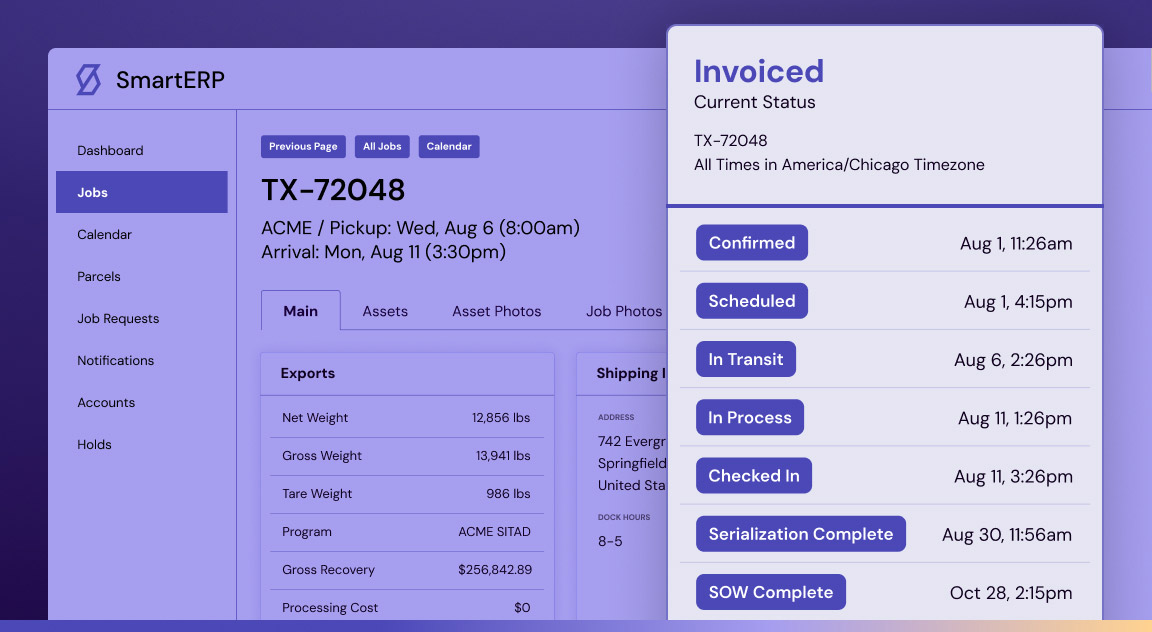Image resolution: width=1152 pixels, height=632 pixels.
Task: Open the Asset Photos tab
Action: [x=496, y=311]
